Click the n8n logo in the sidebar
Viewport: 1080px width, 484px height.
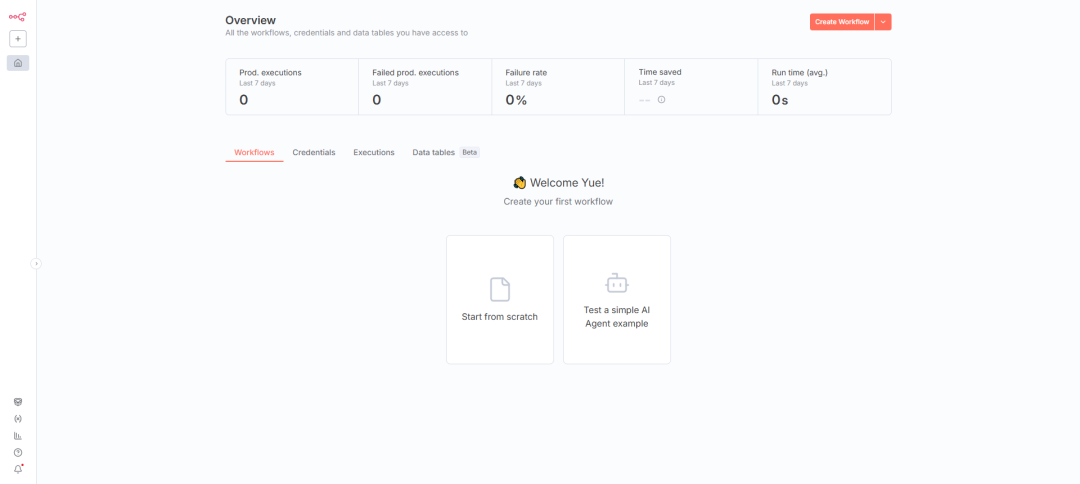17,16
